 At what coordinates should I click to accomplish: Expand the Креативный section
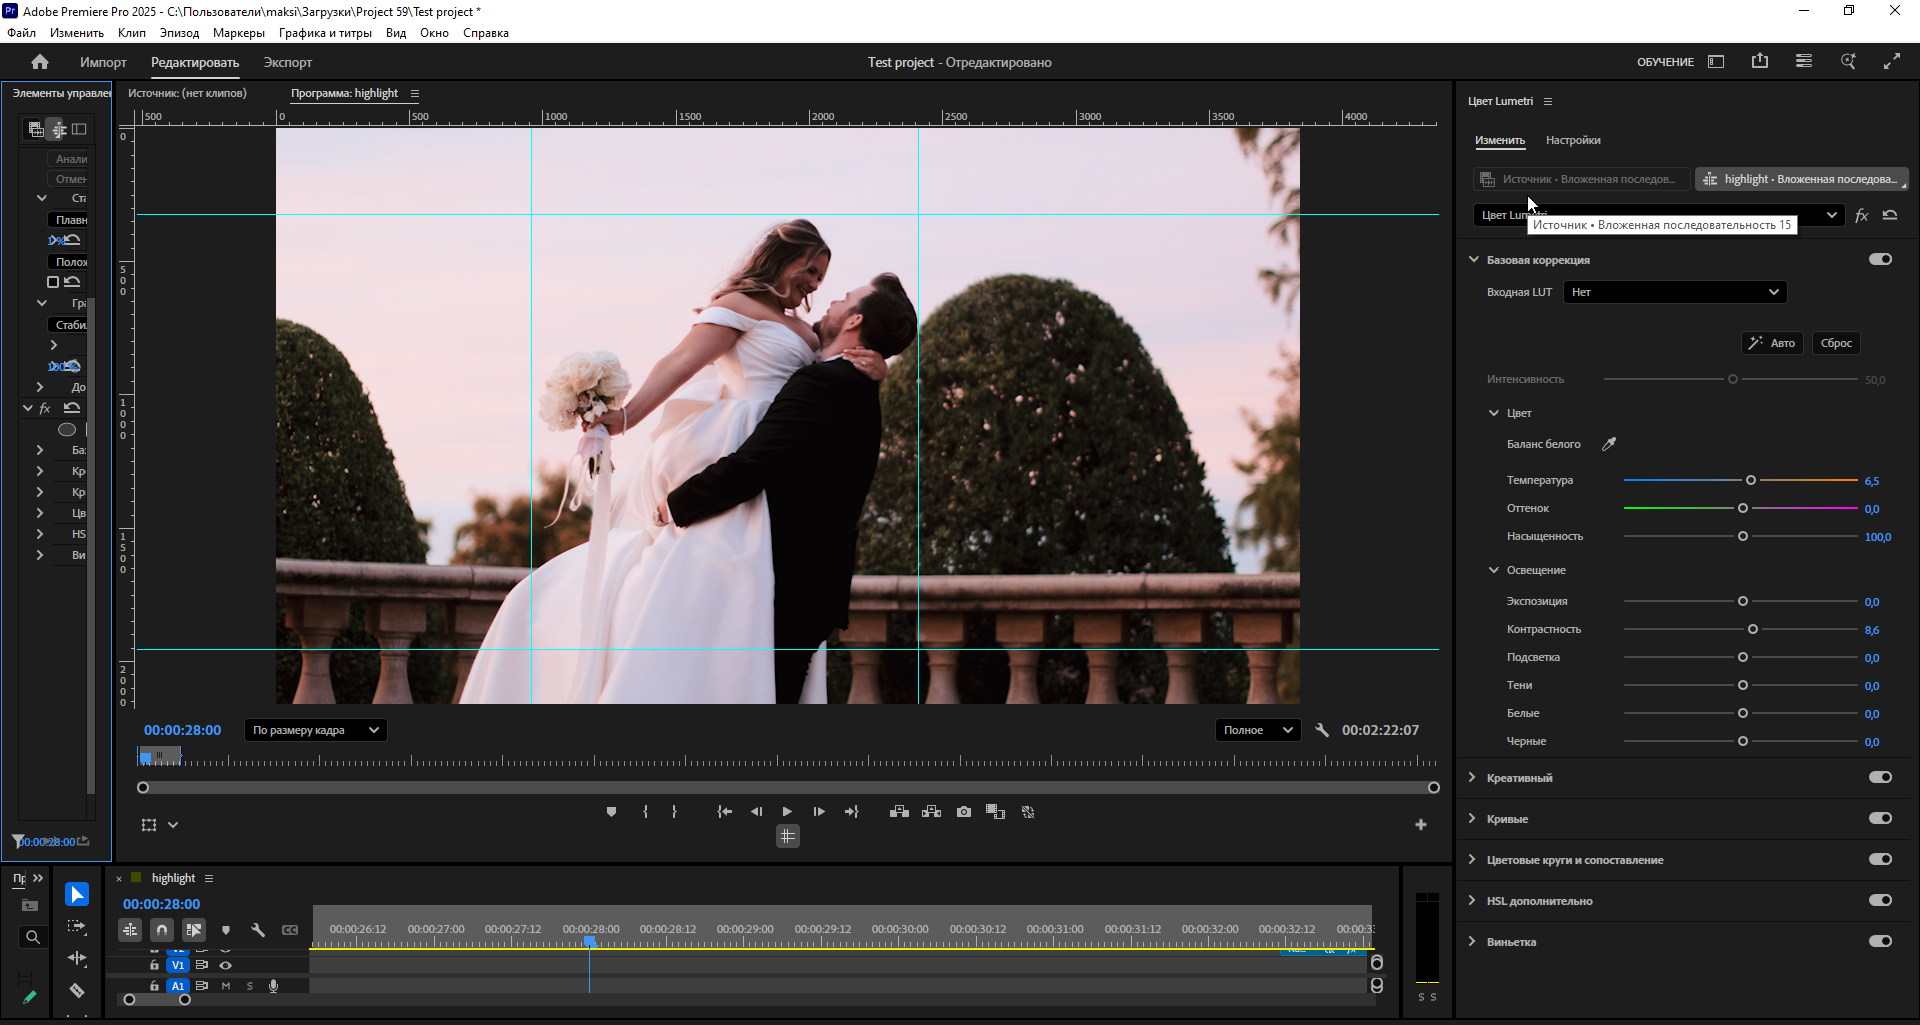click(x=1472, y=777)
